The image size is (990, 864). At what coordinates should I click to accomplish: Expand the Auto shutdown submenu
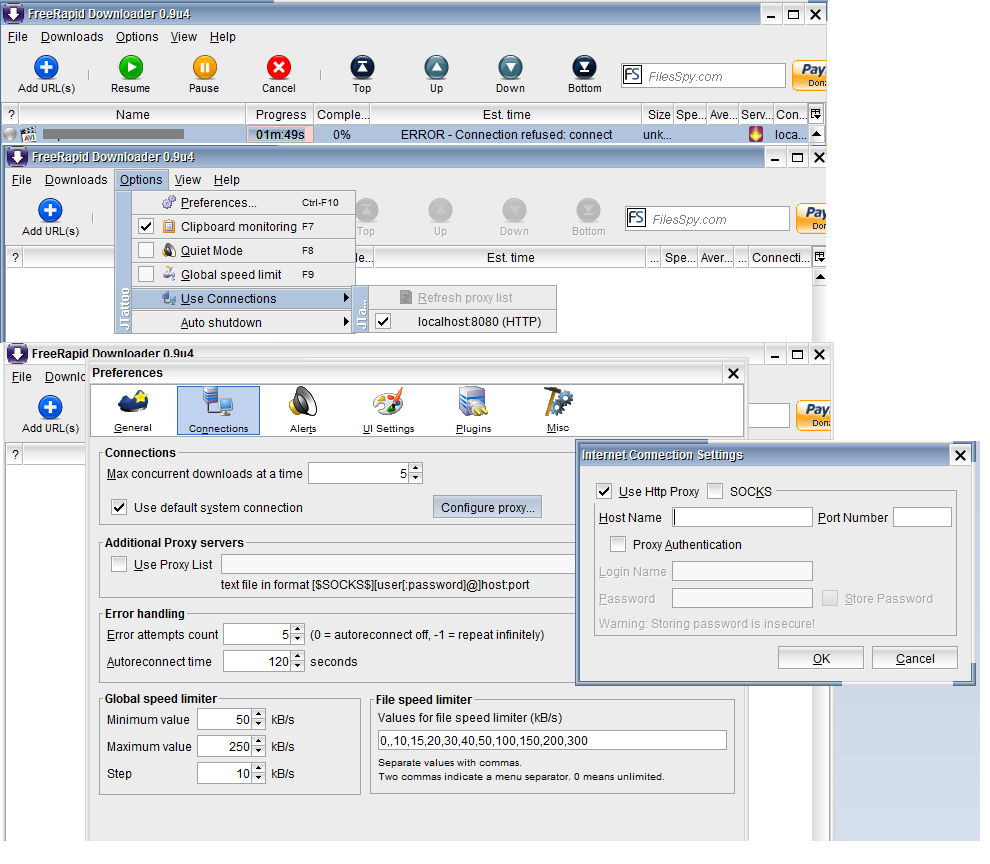(x=221, y=323)
